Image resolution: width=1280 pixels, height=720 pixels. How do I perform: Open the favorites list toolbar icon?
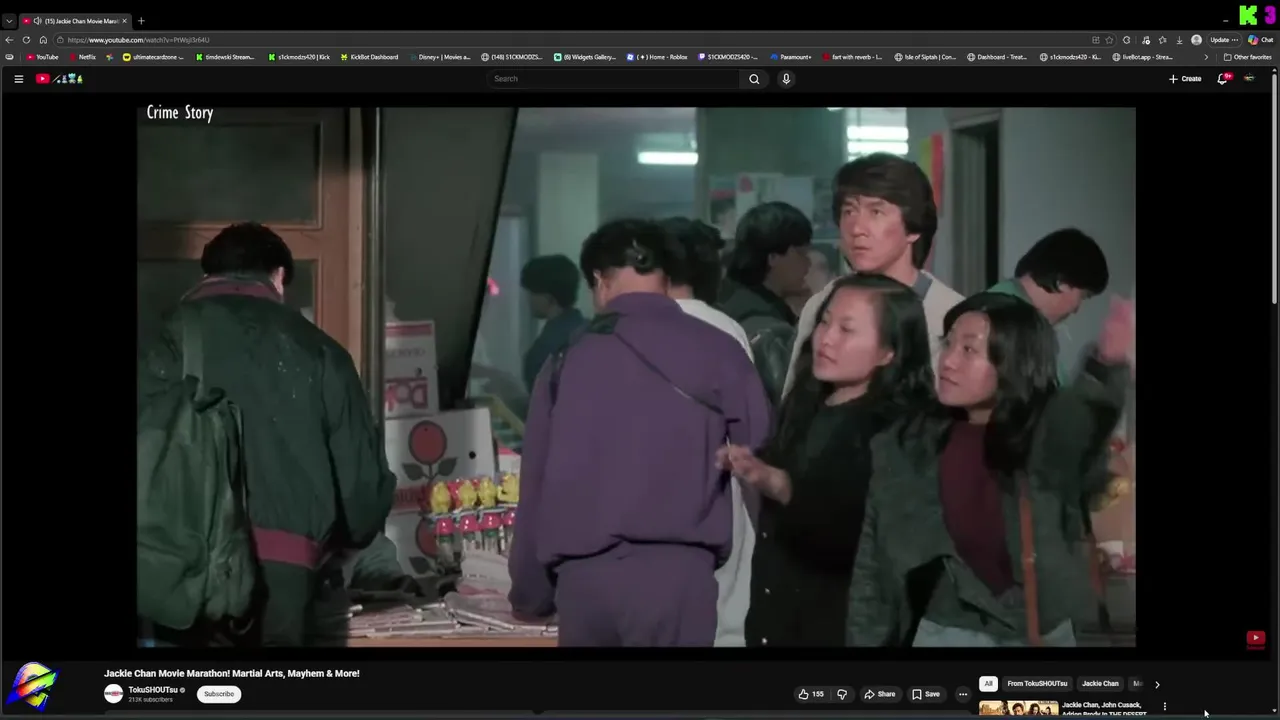pyautogui.click(x=1162, y=40)
